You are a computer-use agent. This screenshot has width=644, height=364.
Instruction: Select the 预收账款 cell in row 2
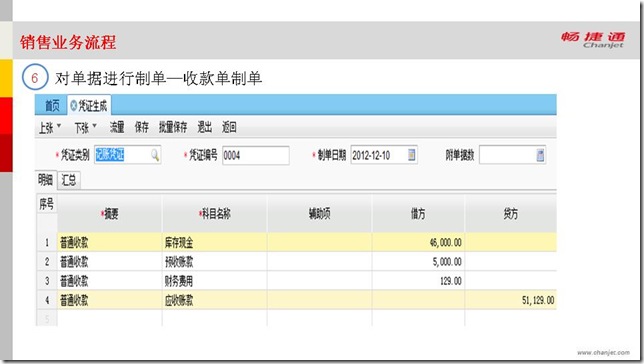point(214,262)
